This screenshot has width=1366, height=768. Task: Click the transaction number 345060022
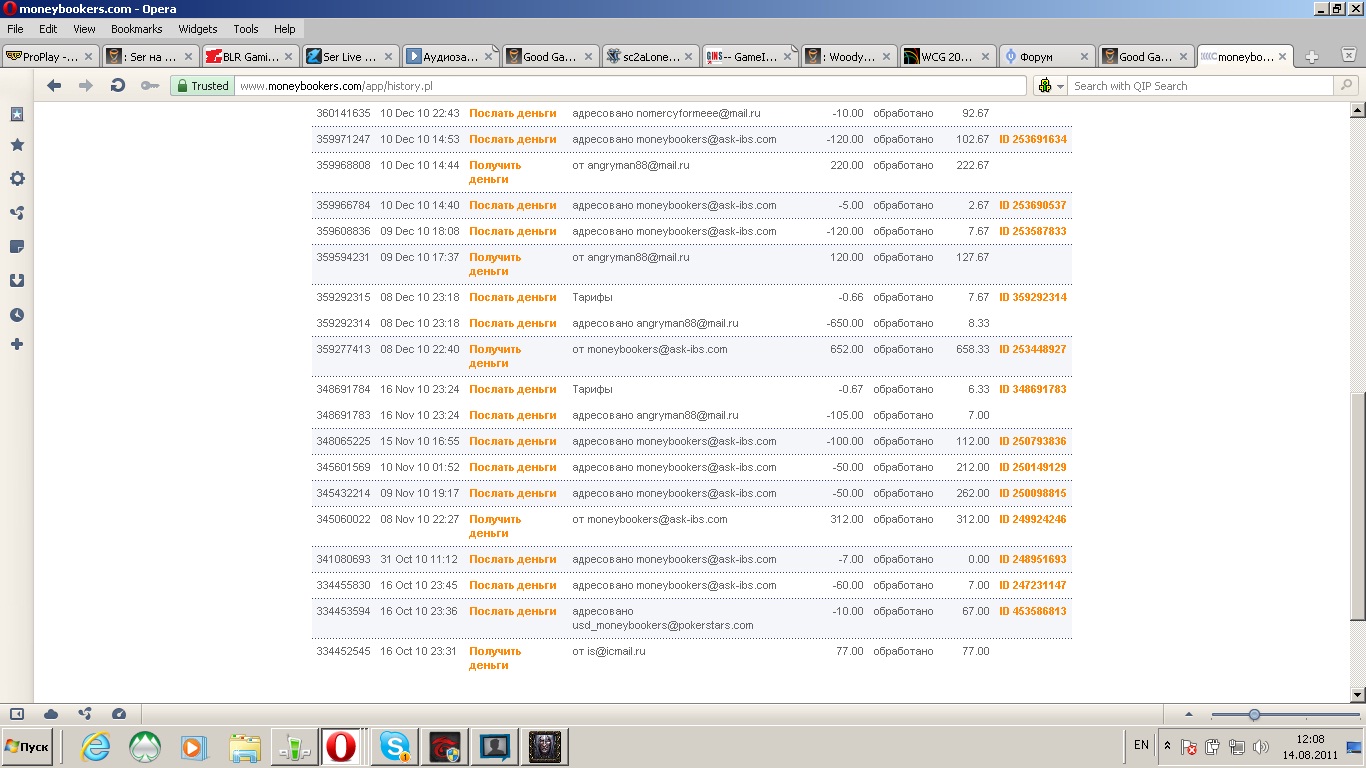click(343, 519)
